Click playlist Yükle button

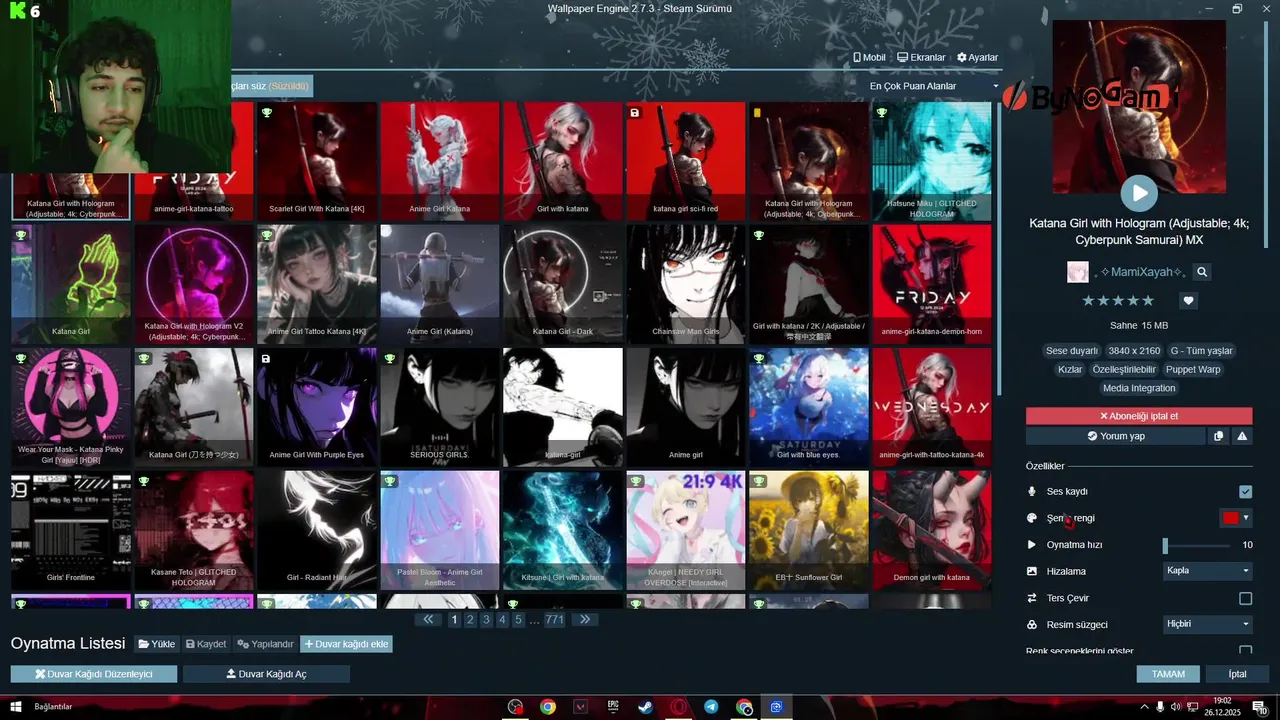(157, 644)
